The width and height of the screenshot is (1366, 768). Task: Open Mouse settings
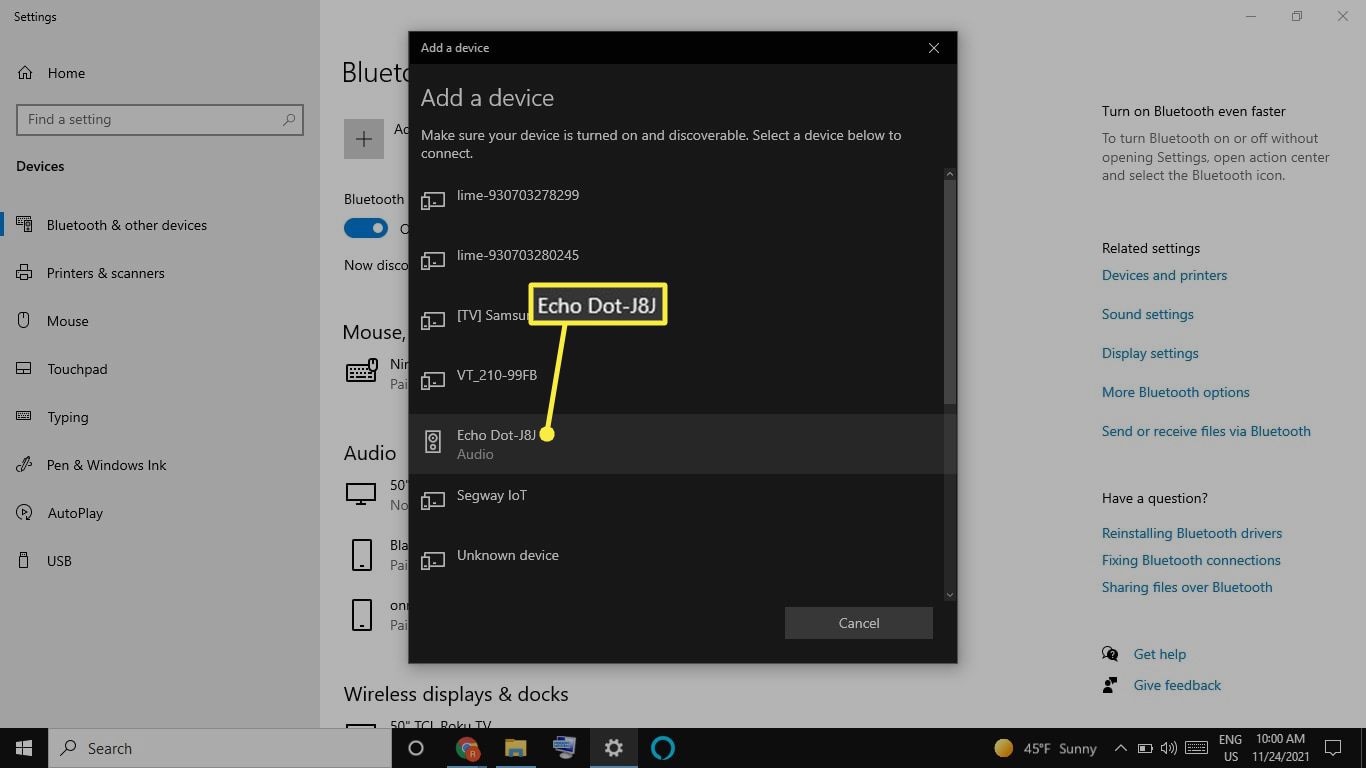(x=160, y=321)
